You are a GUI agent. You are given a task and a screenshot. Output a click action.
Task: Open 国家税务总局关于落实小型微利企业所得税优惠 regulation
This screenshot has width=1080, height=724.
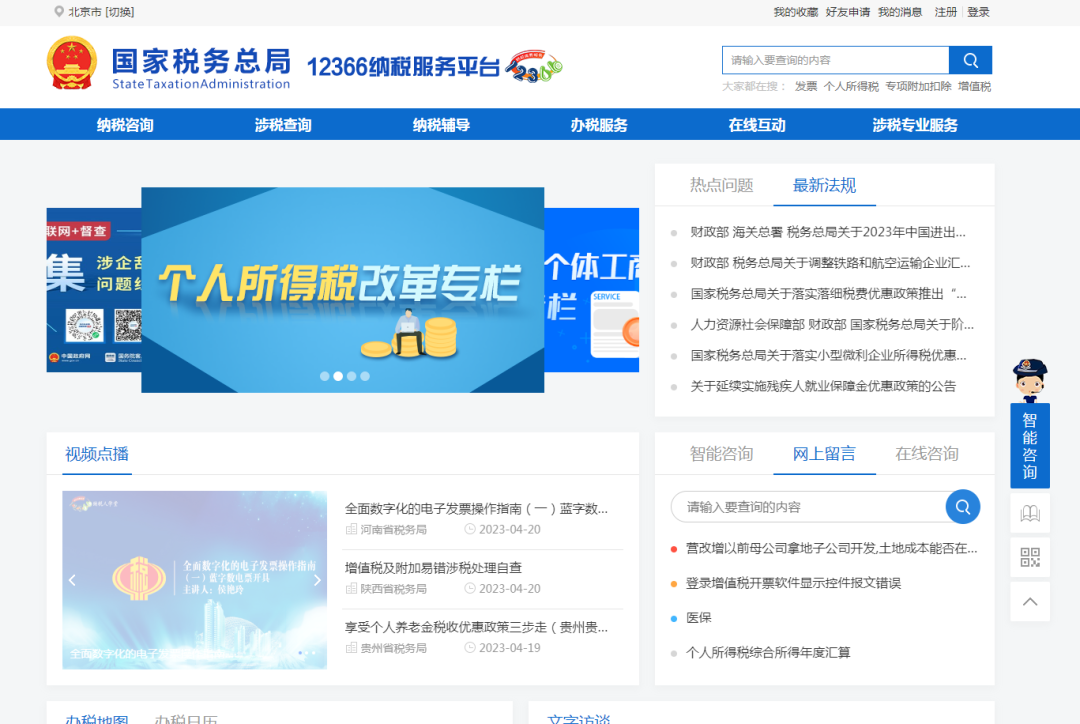point(828,355)
